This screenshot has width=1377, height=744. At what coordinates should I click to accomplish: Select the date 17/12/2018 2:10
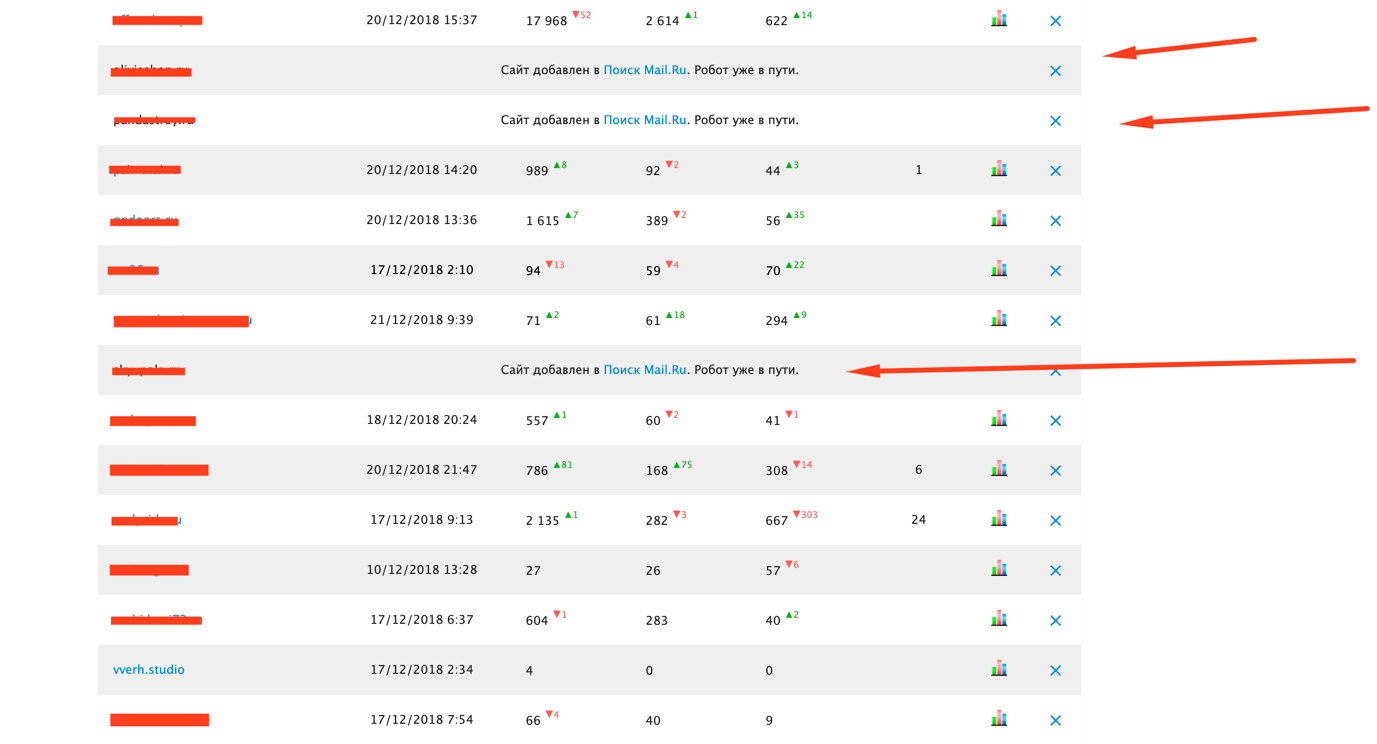pos(421,270)
